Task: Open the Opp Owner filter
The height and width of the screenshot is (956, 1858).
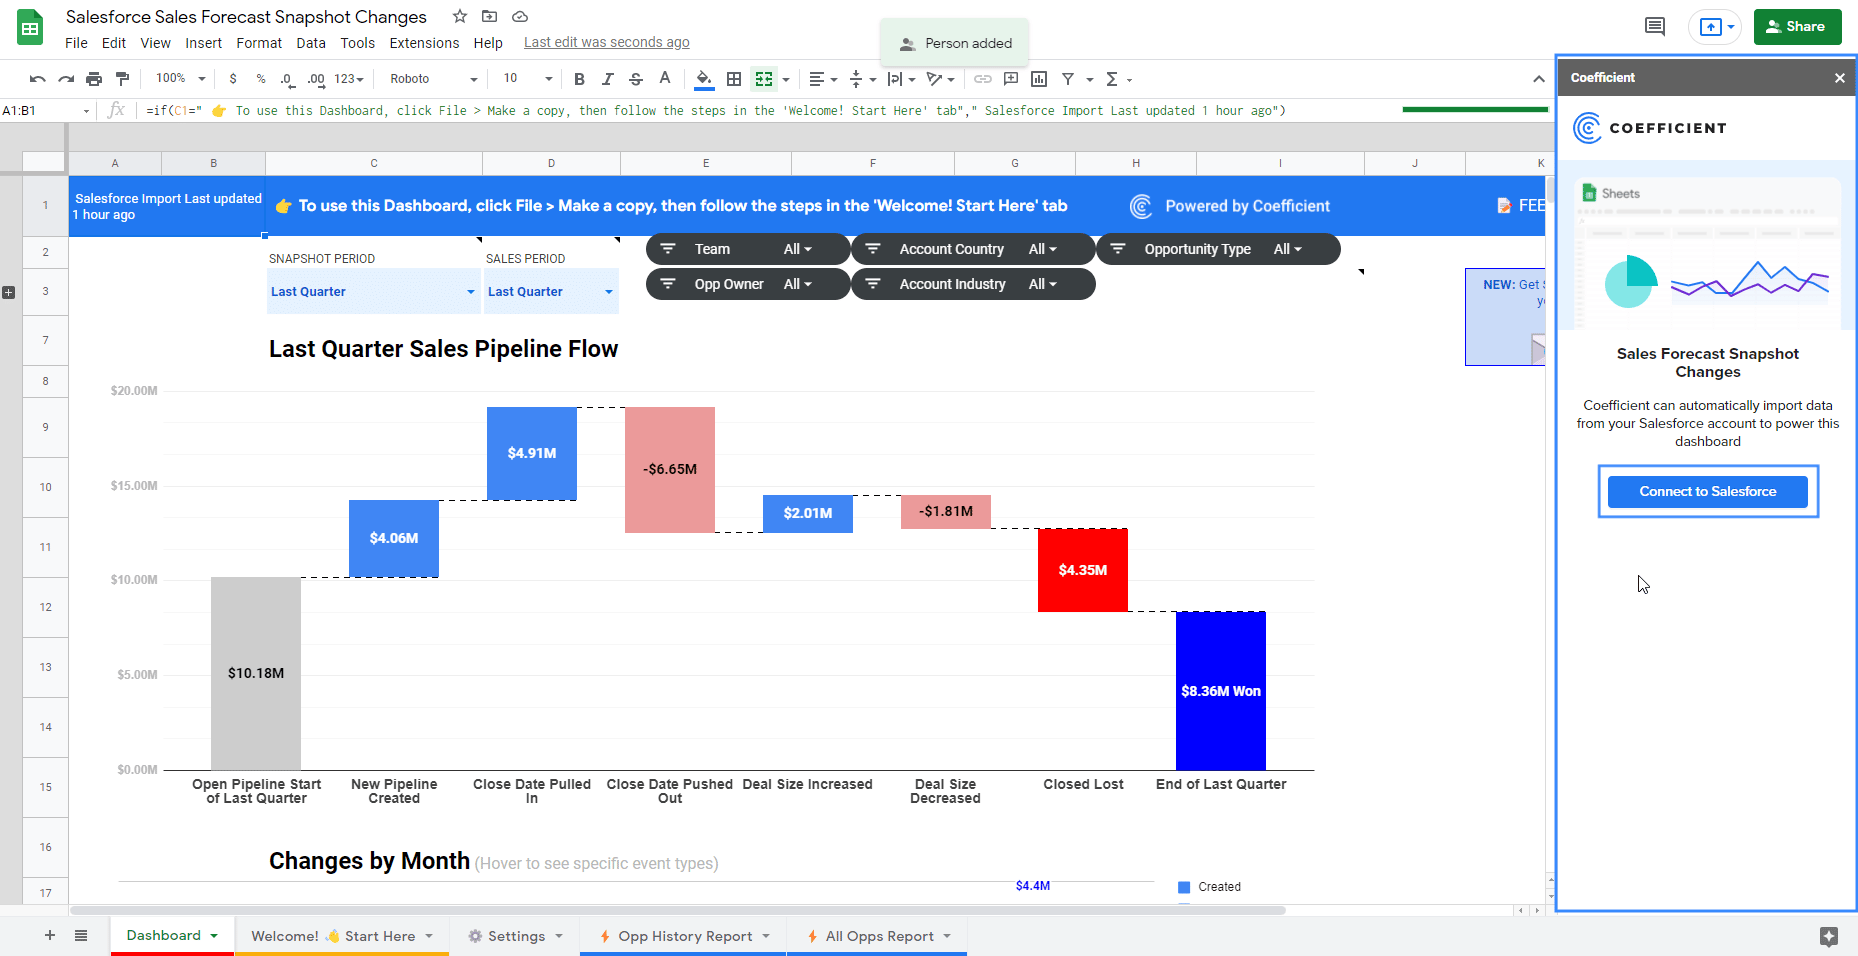Action: [x=748, y=284]
